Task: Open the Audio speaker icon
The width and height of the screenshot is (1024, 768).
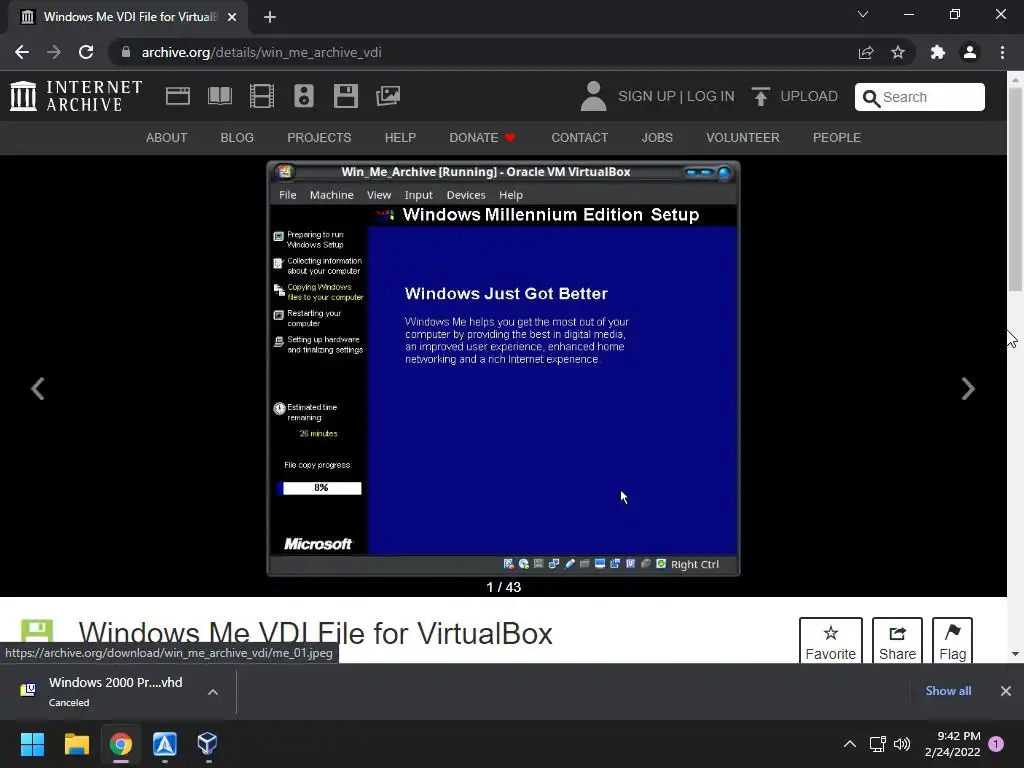Action: coord(304,96)
